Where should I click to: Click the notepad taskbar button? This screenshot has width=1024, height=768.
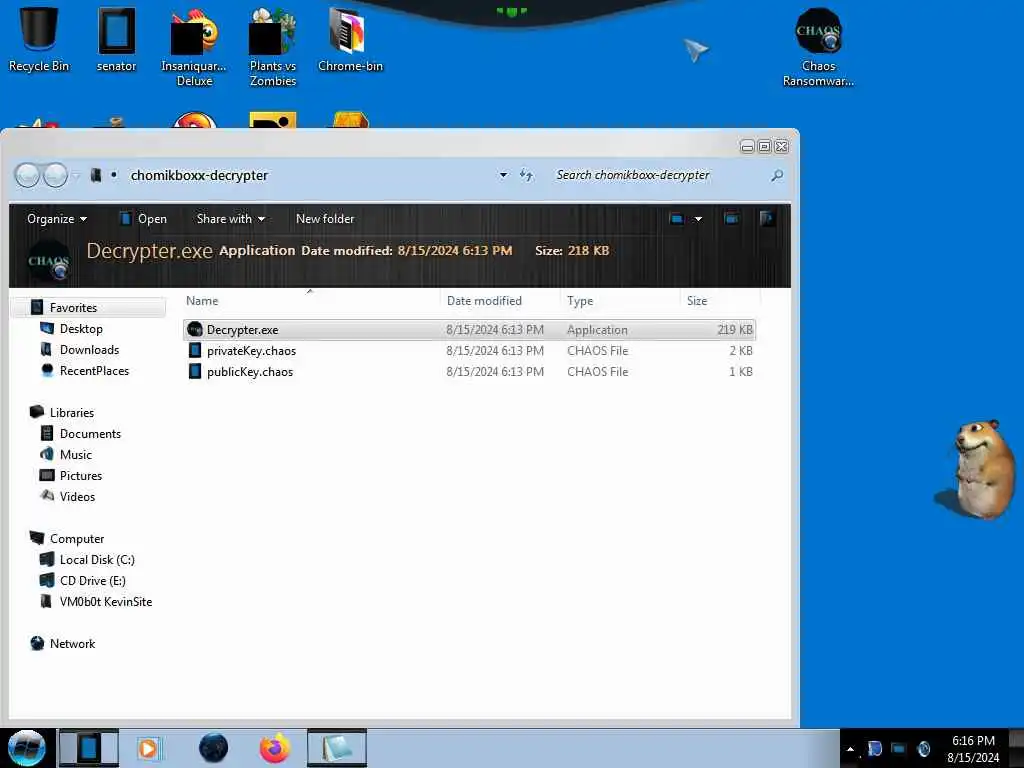[337, 748]
